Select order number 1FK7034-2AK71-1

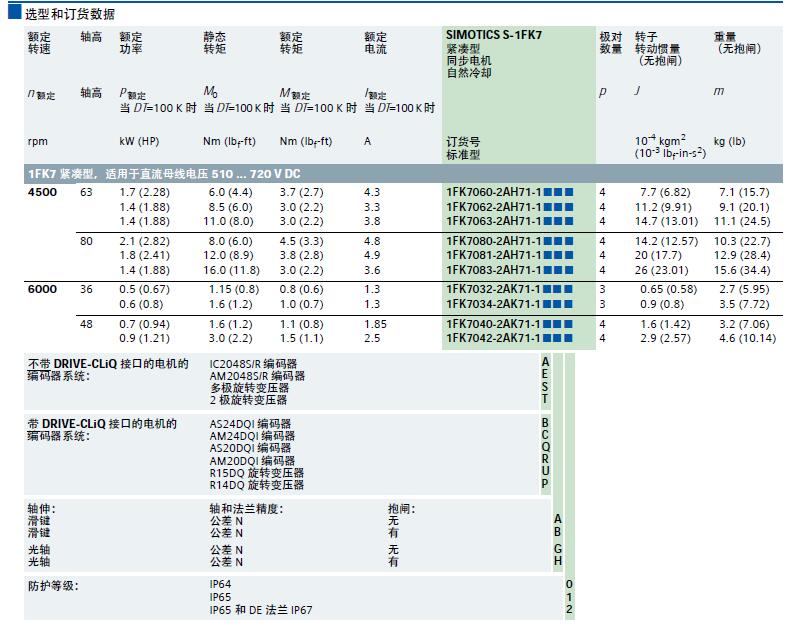492,304
